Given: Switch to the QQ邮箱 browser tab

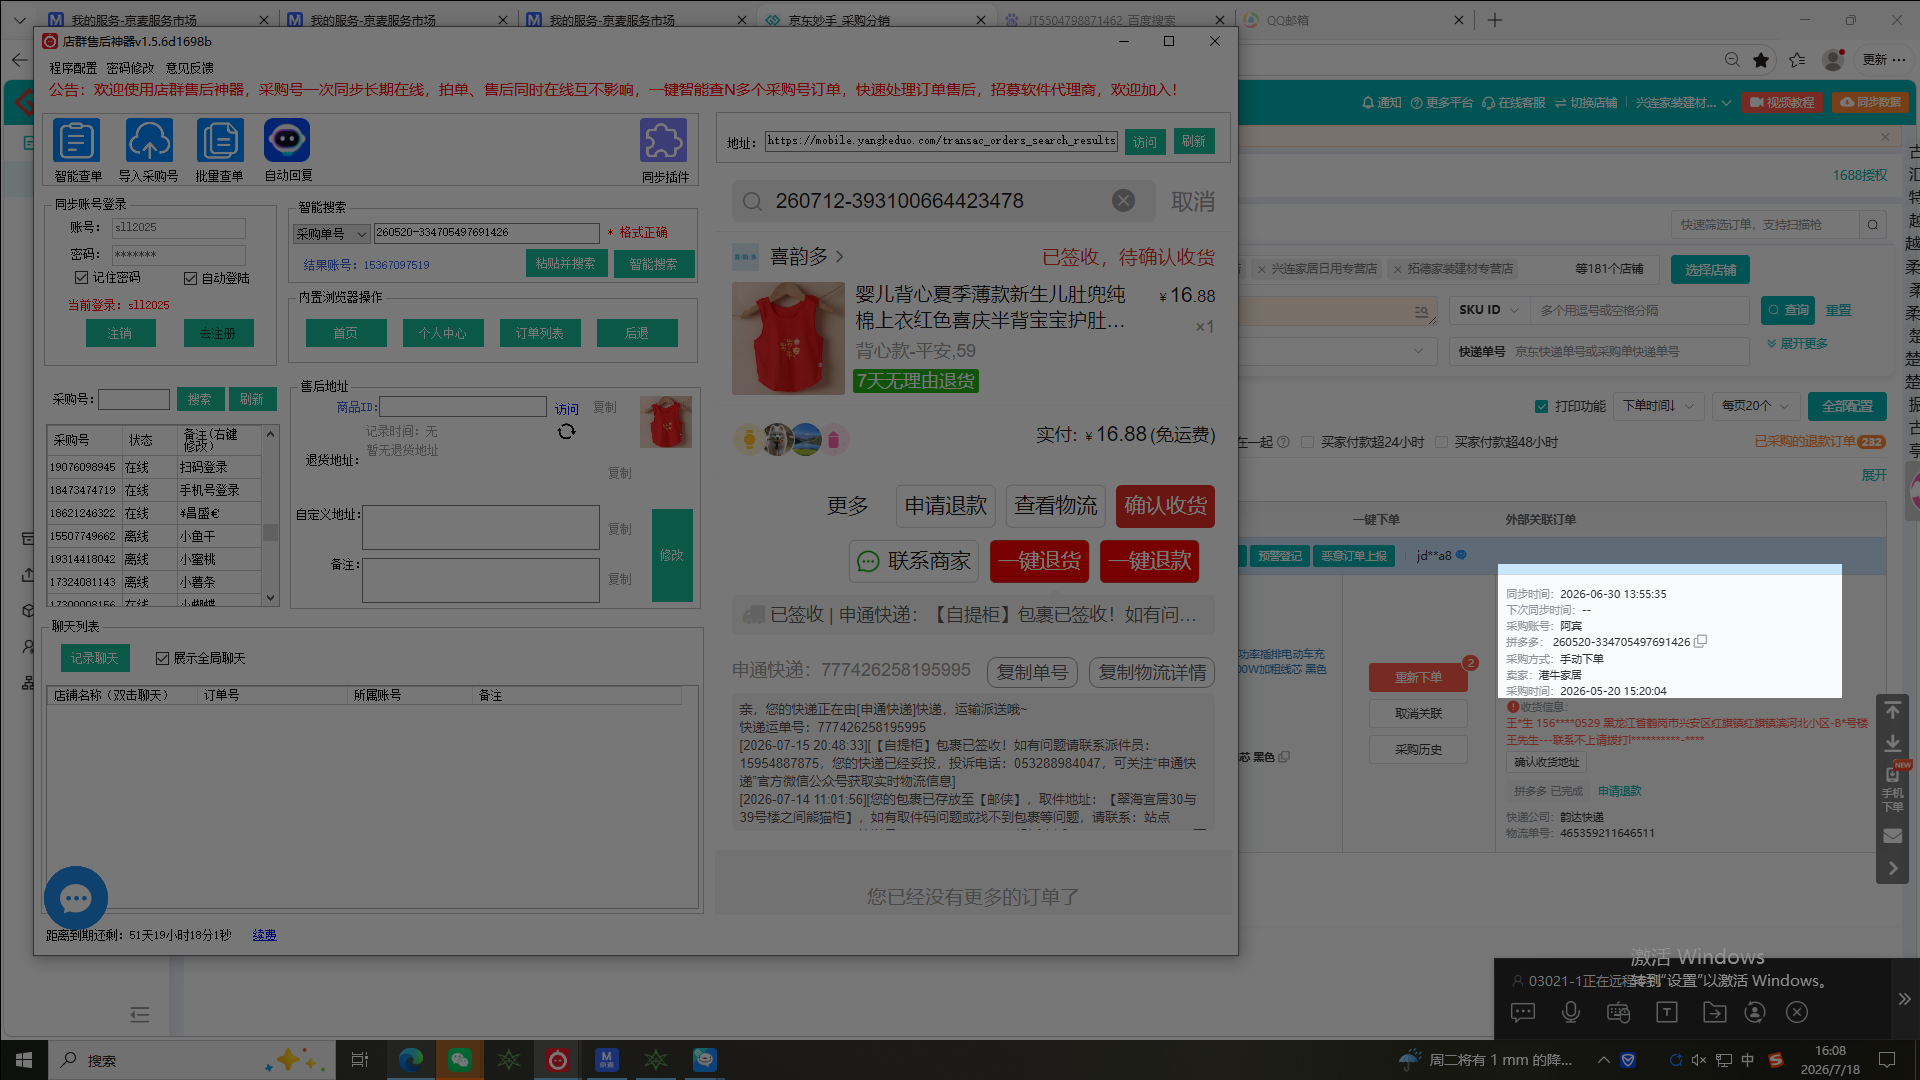Looking at the screenshot, I should click(x=1354, y=20).
